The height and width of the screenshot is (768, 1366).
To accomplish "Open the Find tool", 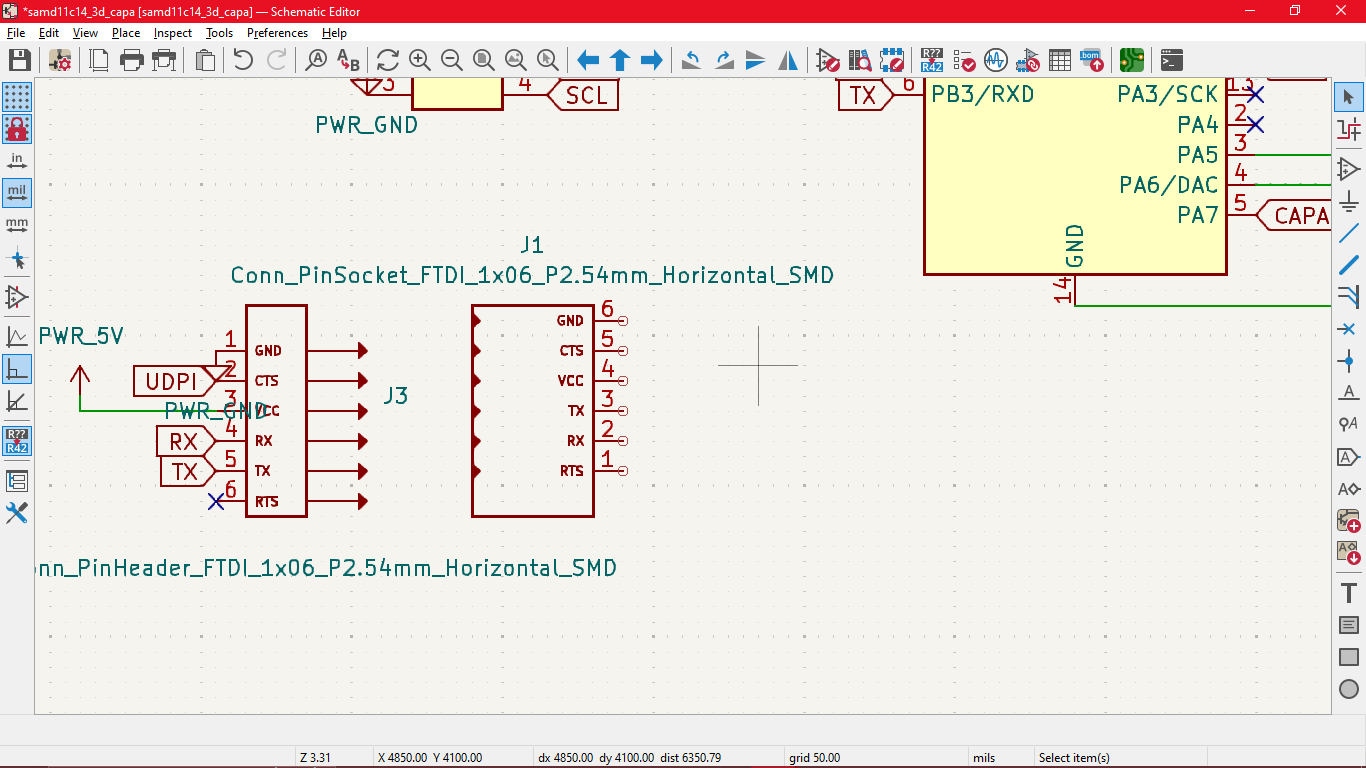I will 316,60.
